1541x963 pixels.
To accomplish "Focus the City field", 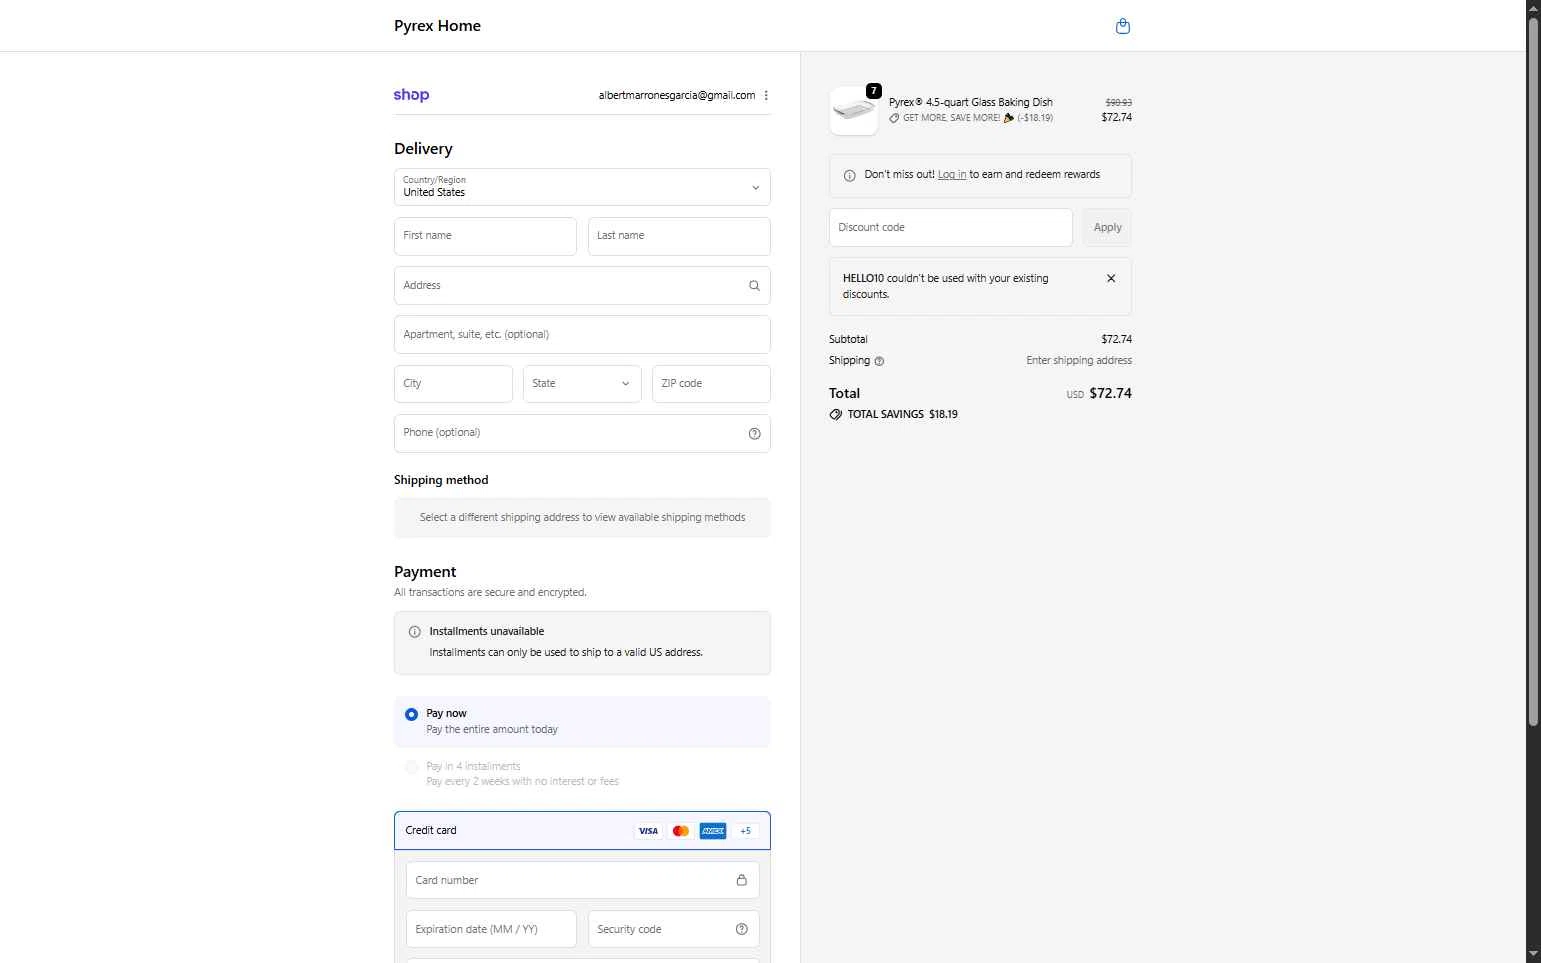I will click(453, 384).
